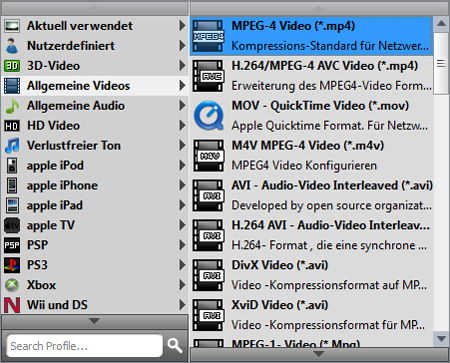Click the Nutzerdefiniert user icon
Screen dimensions: 450x363
[12, 46]
